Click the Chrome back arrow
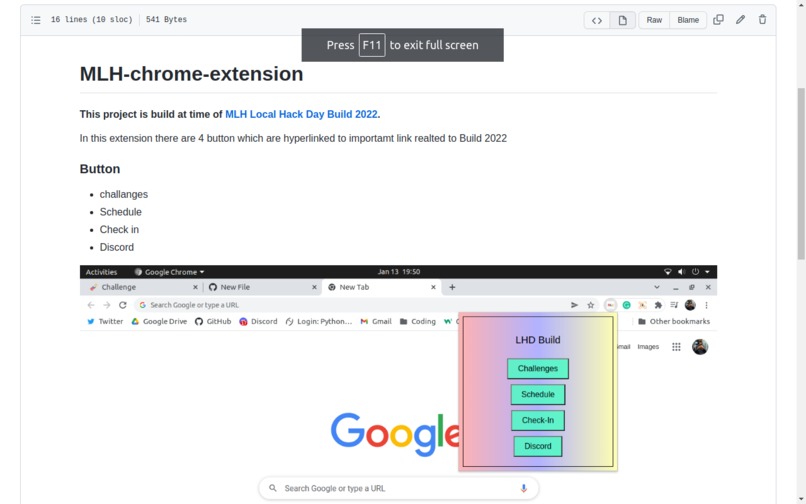806x504 pixels. 91,305
